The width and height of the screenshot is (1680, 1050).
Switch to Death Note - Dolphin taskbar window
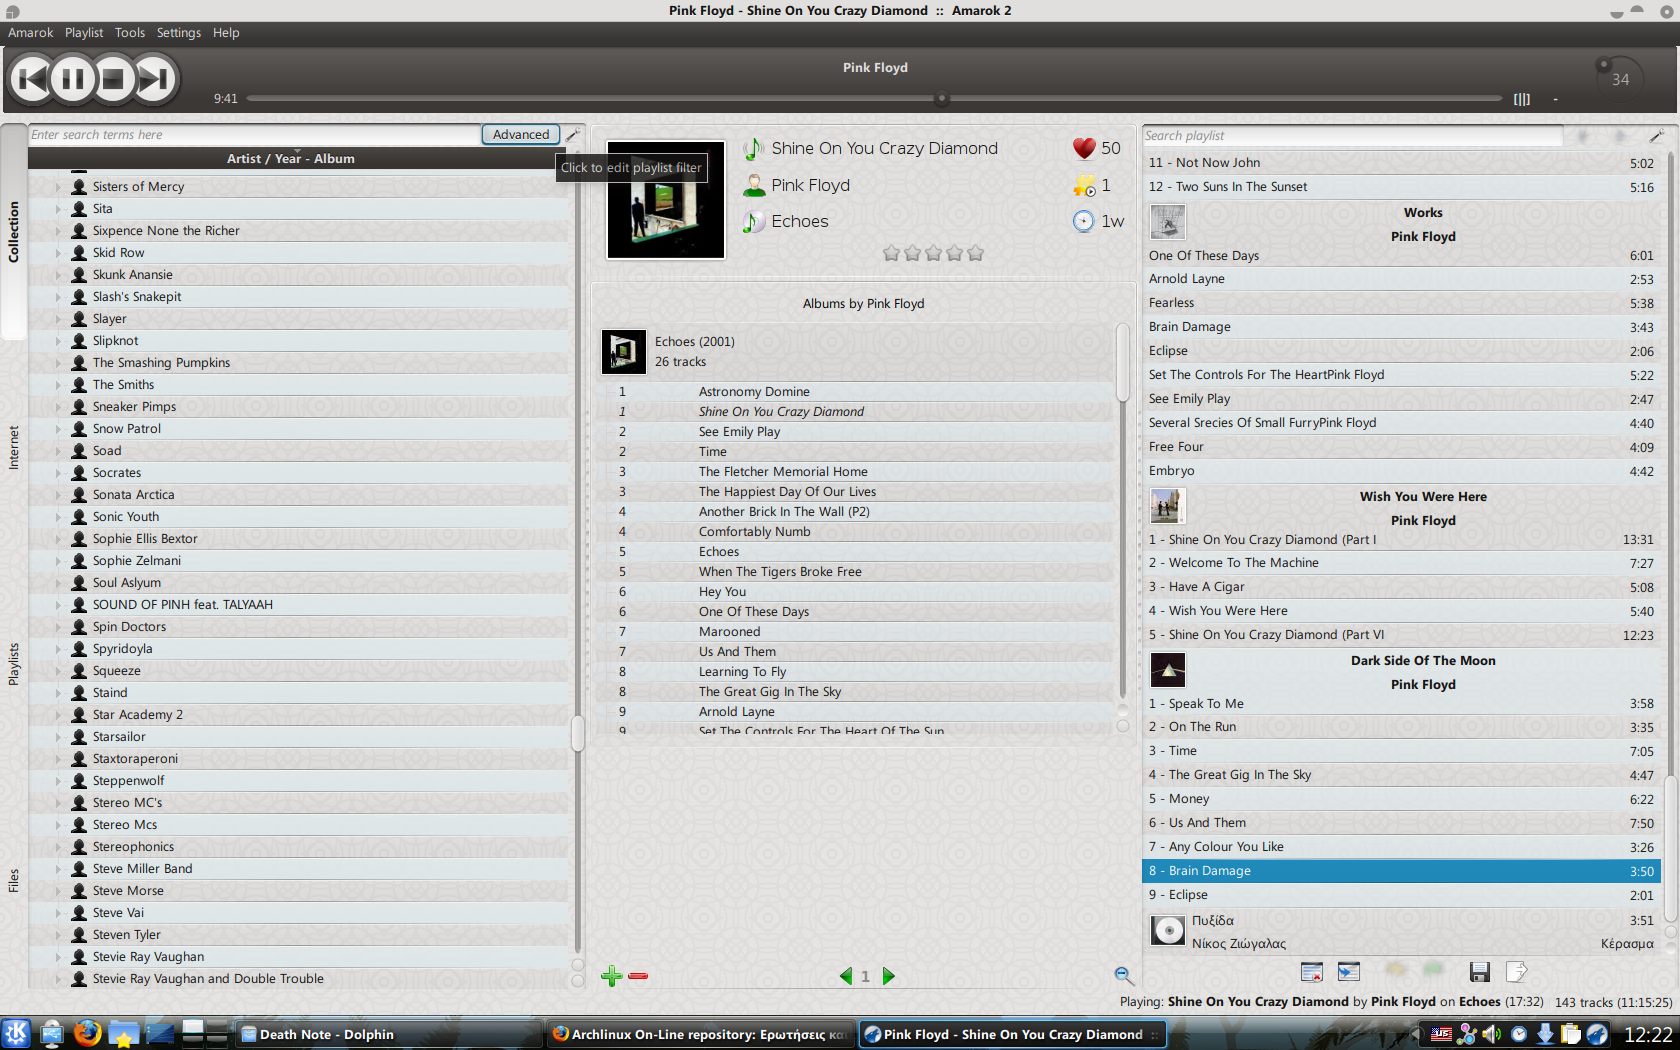pos(390,1034)
